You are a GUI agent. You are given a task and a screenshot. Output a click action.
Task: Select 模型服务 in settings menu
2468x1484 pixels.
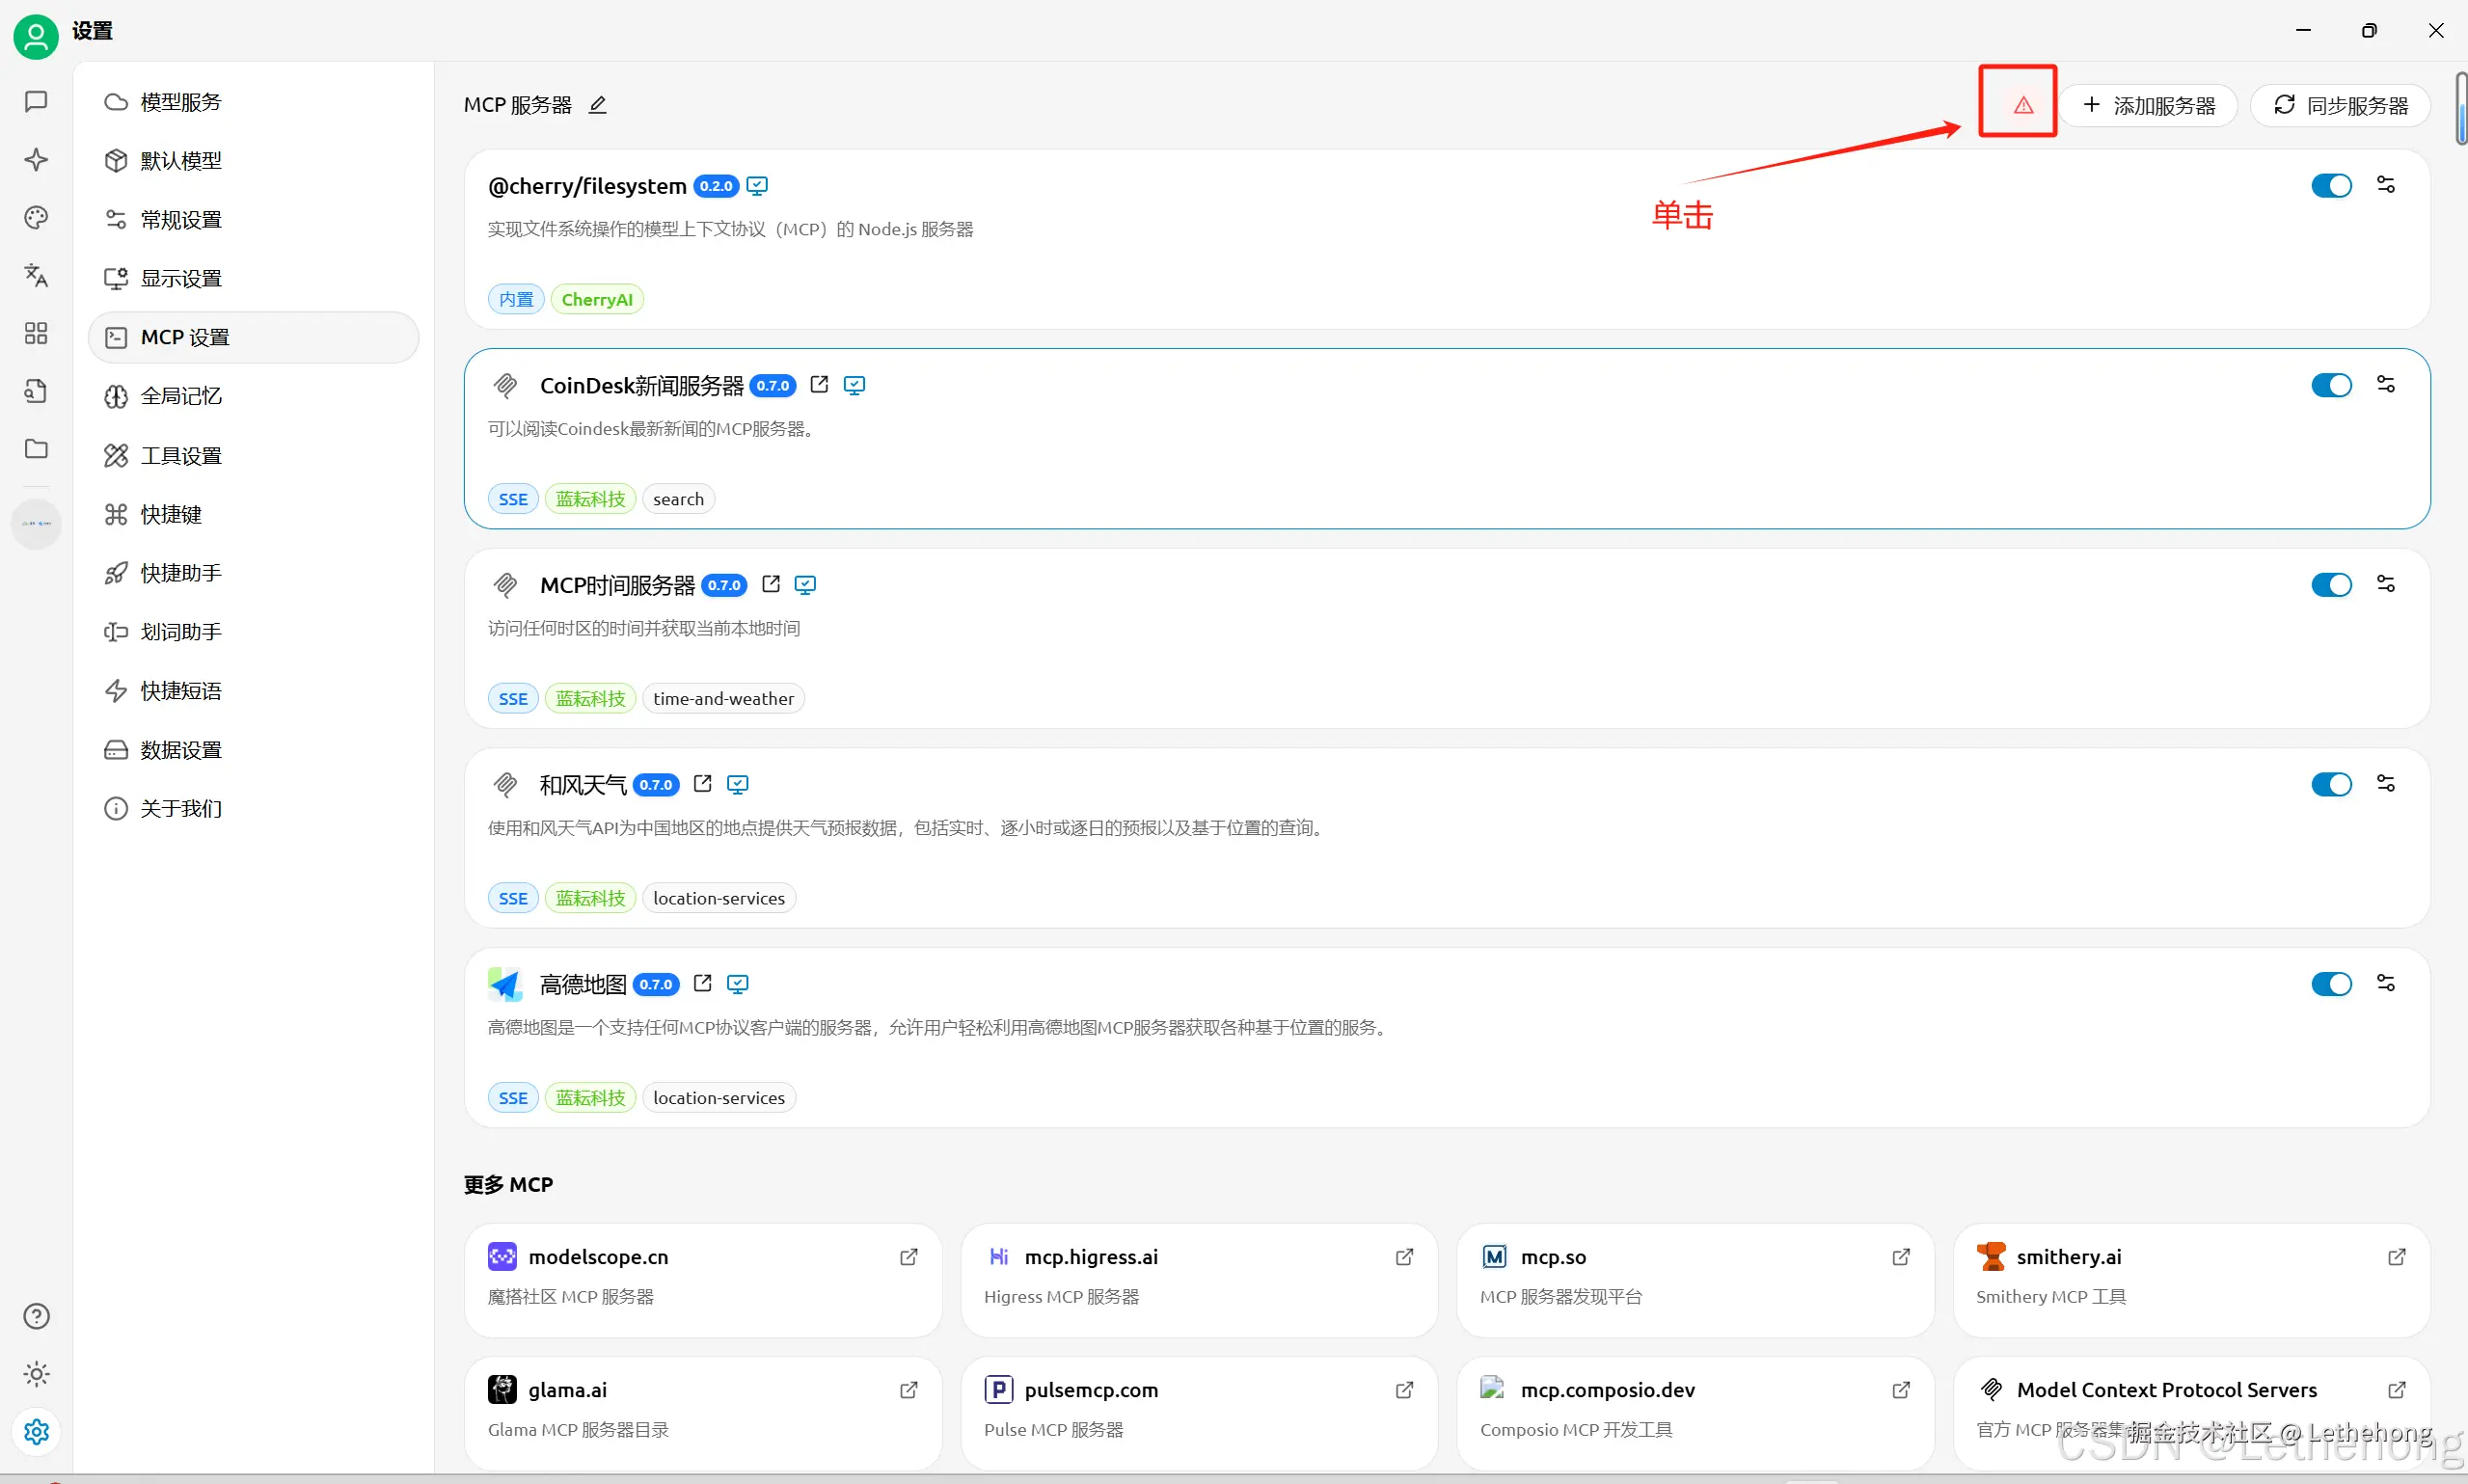click(181, 102)
